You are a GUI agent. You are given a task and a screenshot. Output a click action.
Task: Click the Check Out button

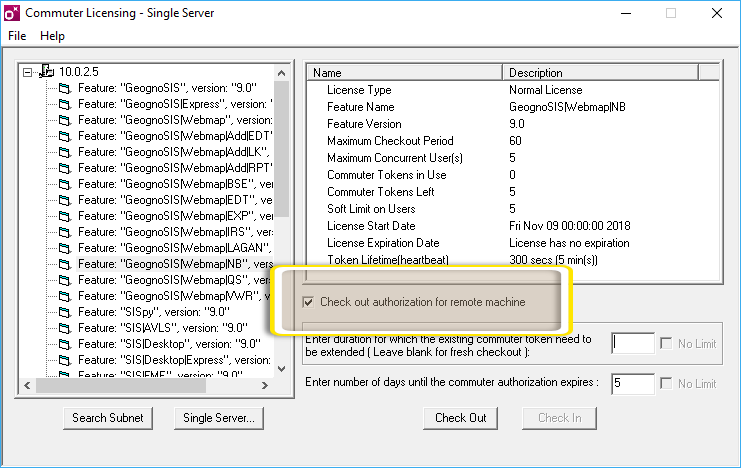[460, 418]
